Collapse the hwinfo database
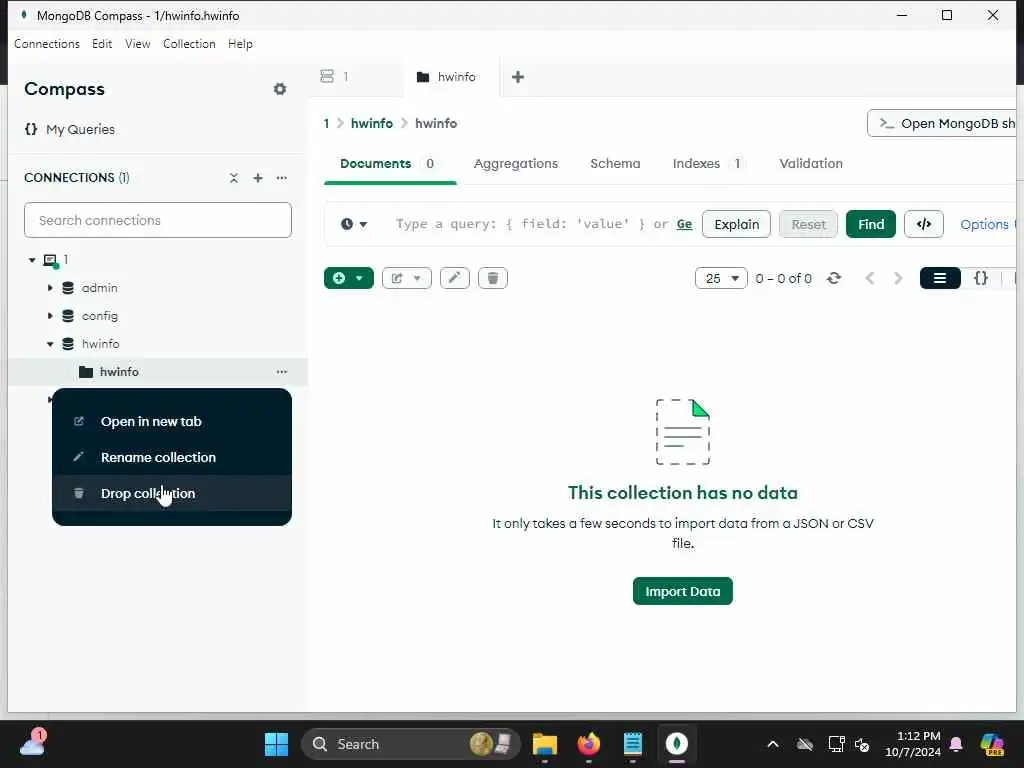This screenshot has width=1024, height=768. tap(50, 344)
